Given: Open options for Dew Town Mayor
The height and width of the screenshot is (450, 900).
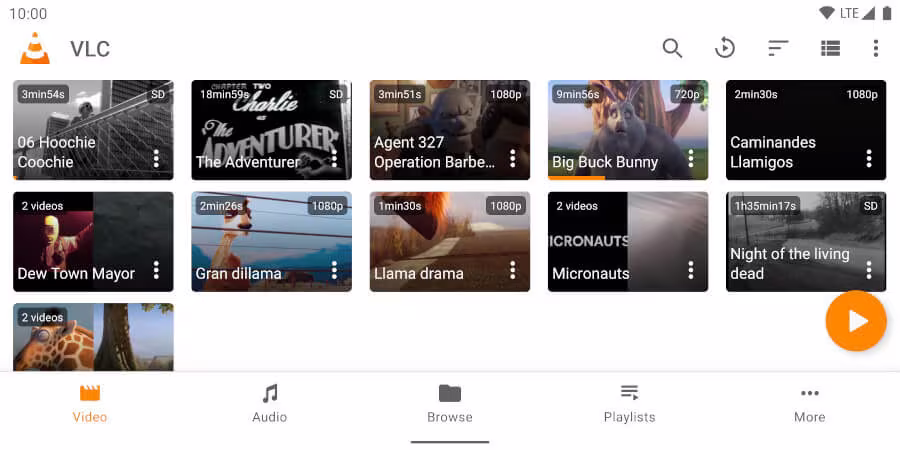Looking at the screenshot, I should pyautogui.click(x=156, y=270).
